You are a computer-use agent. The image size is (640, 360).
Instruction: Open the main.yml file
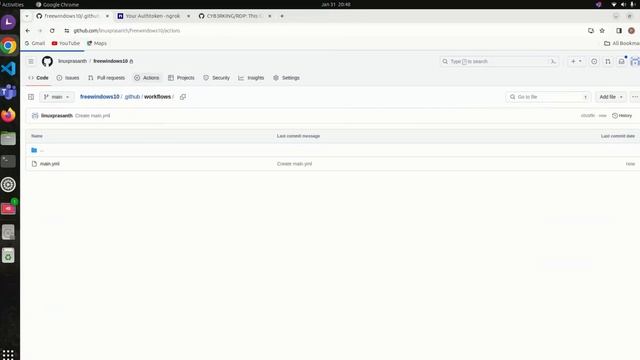click(50, 164)
